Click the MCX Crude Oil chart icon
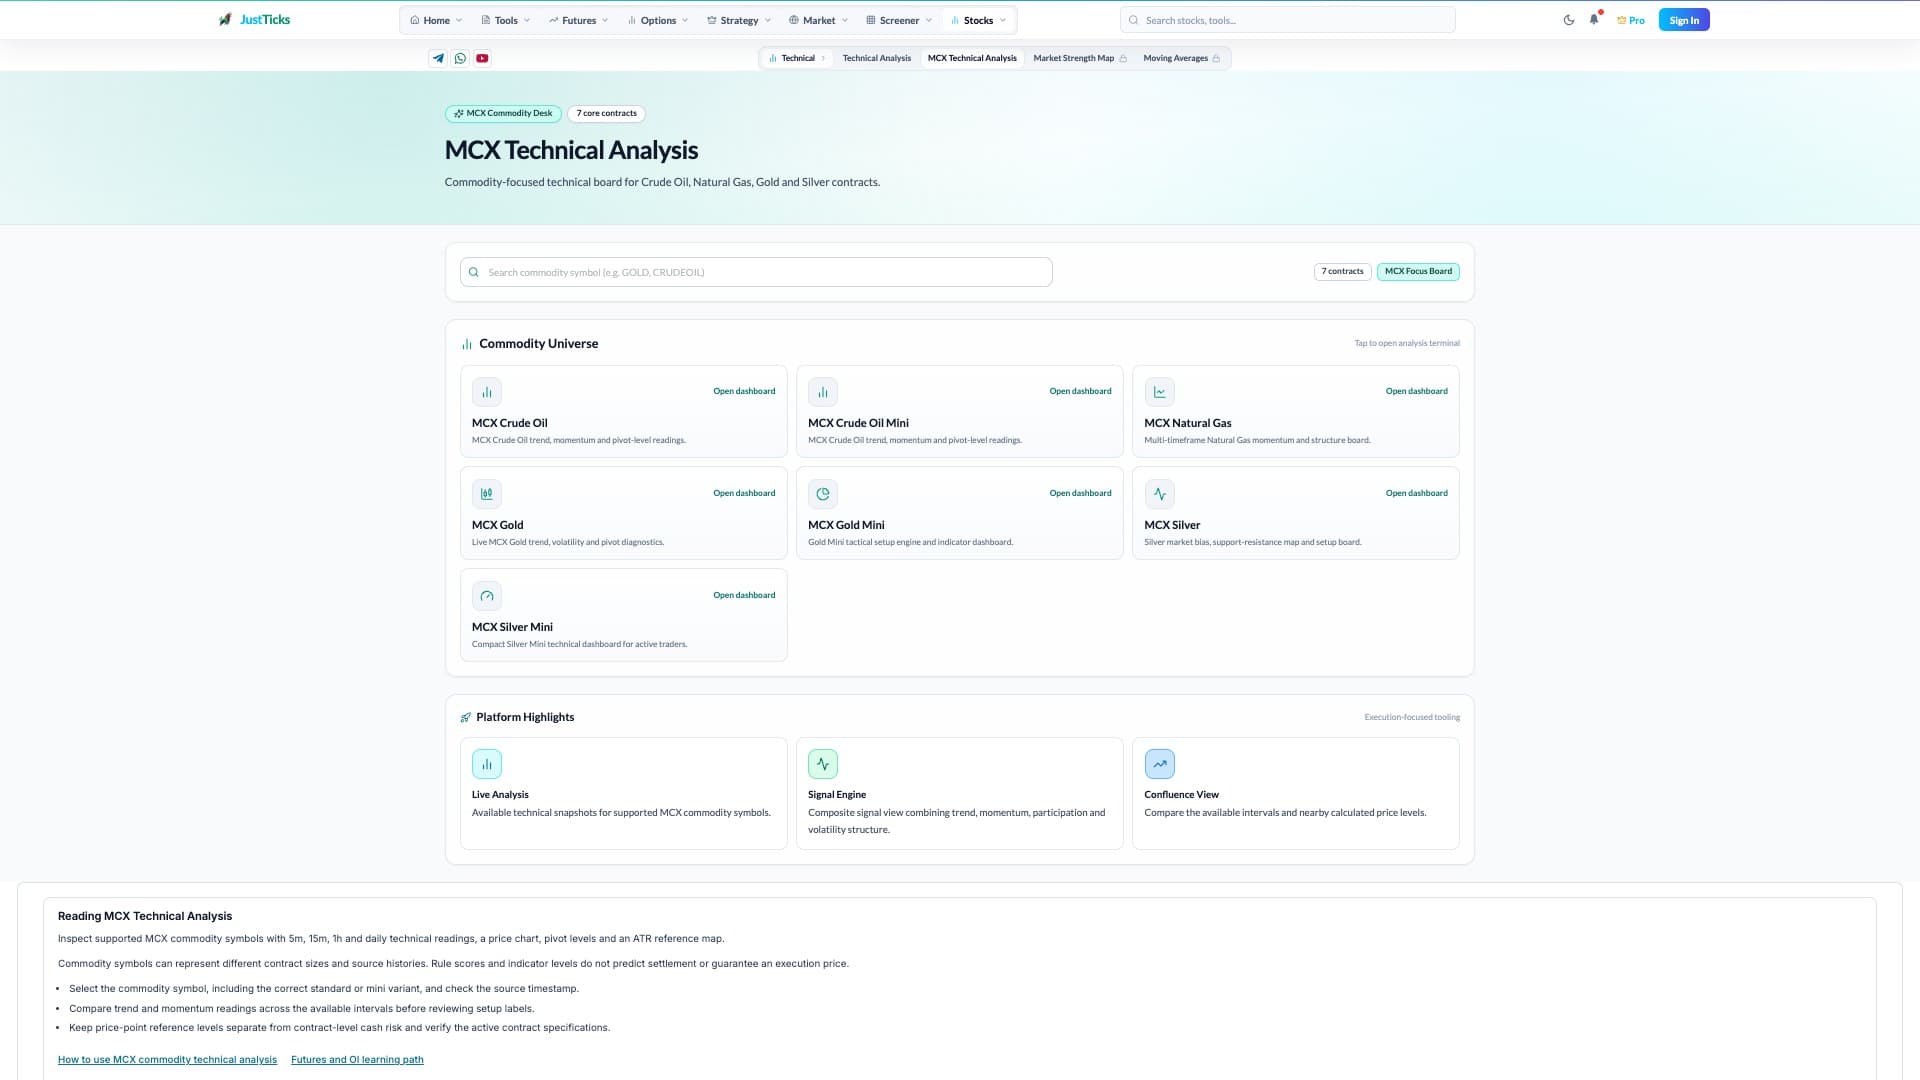This screenshot has width=1920, height=1080. [x=487, y=392]
